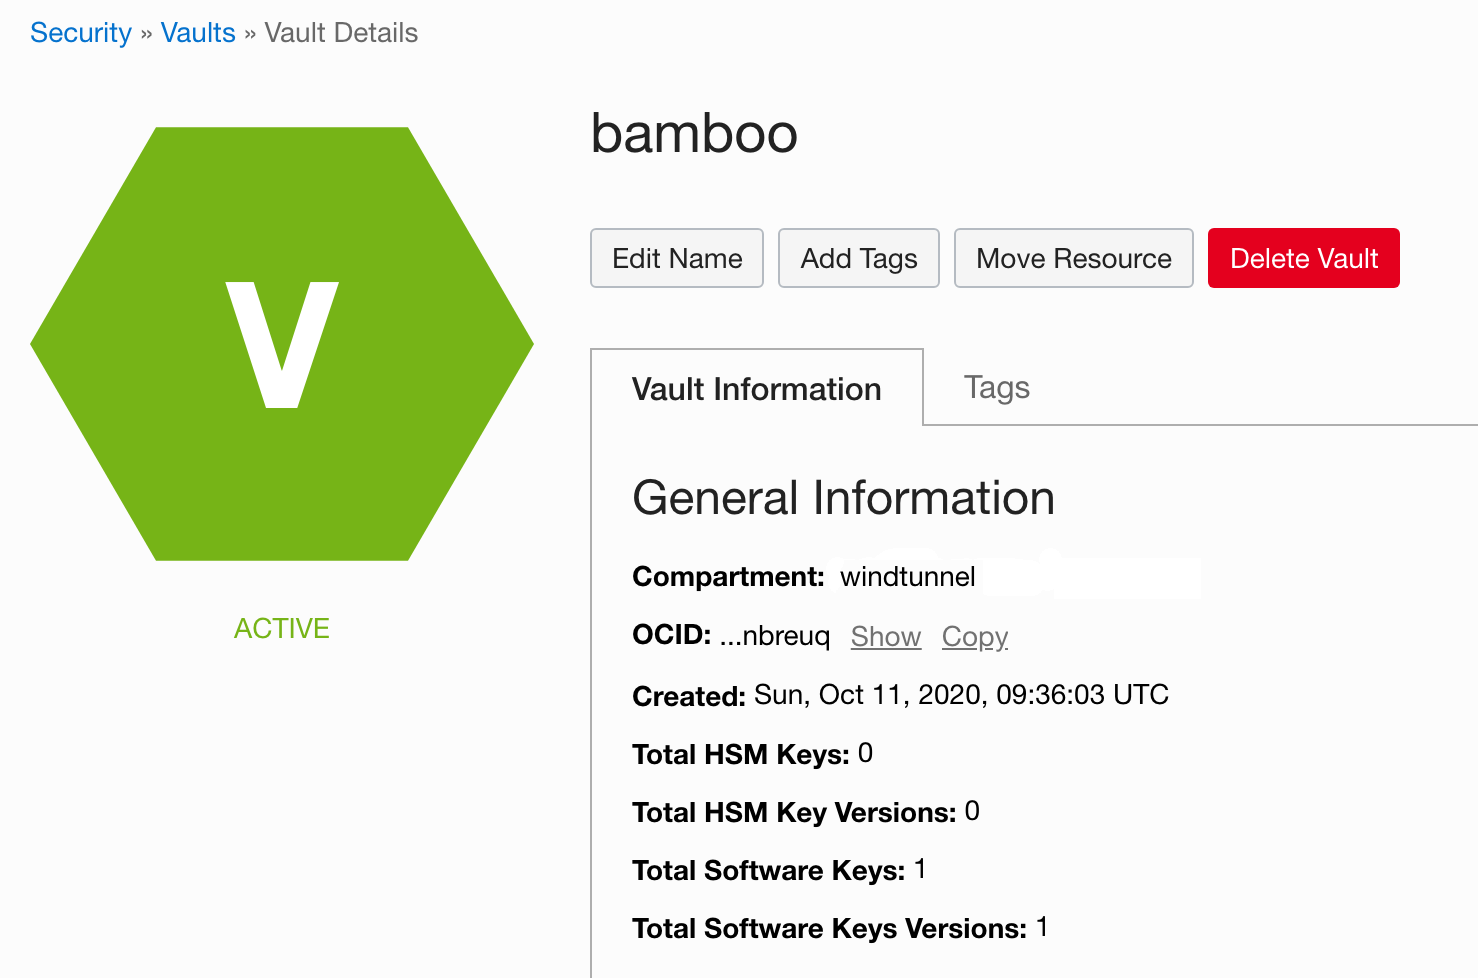Click the Compartment: label

coord(728,577)
